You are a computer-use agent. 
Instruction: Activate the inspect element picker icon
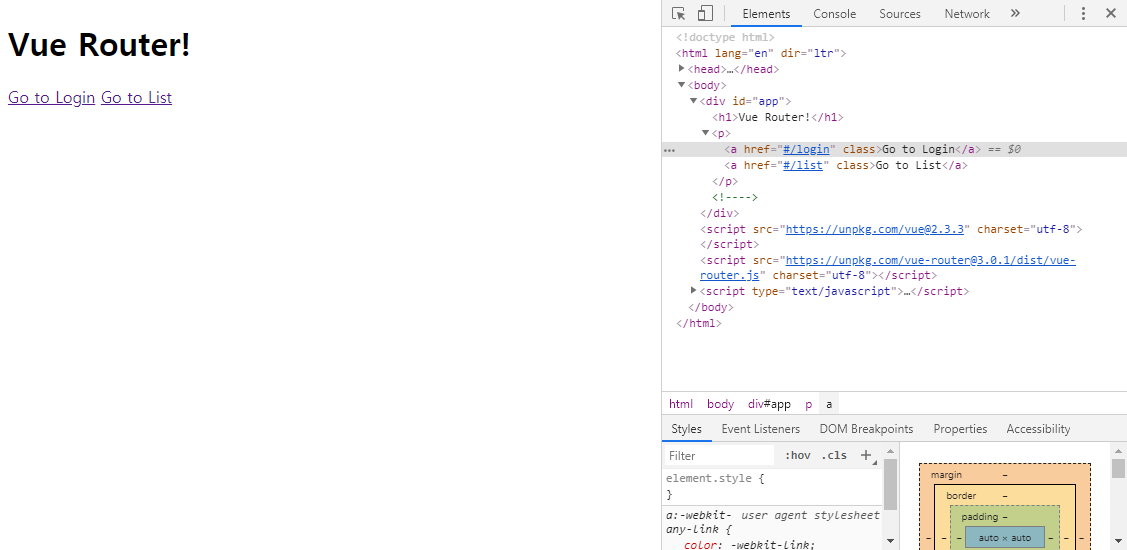tap(678, 14)
